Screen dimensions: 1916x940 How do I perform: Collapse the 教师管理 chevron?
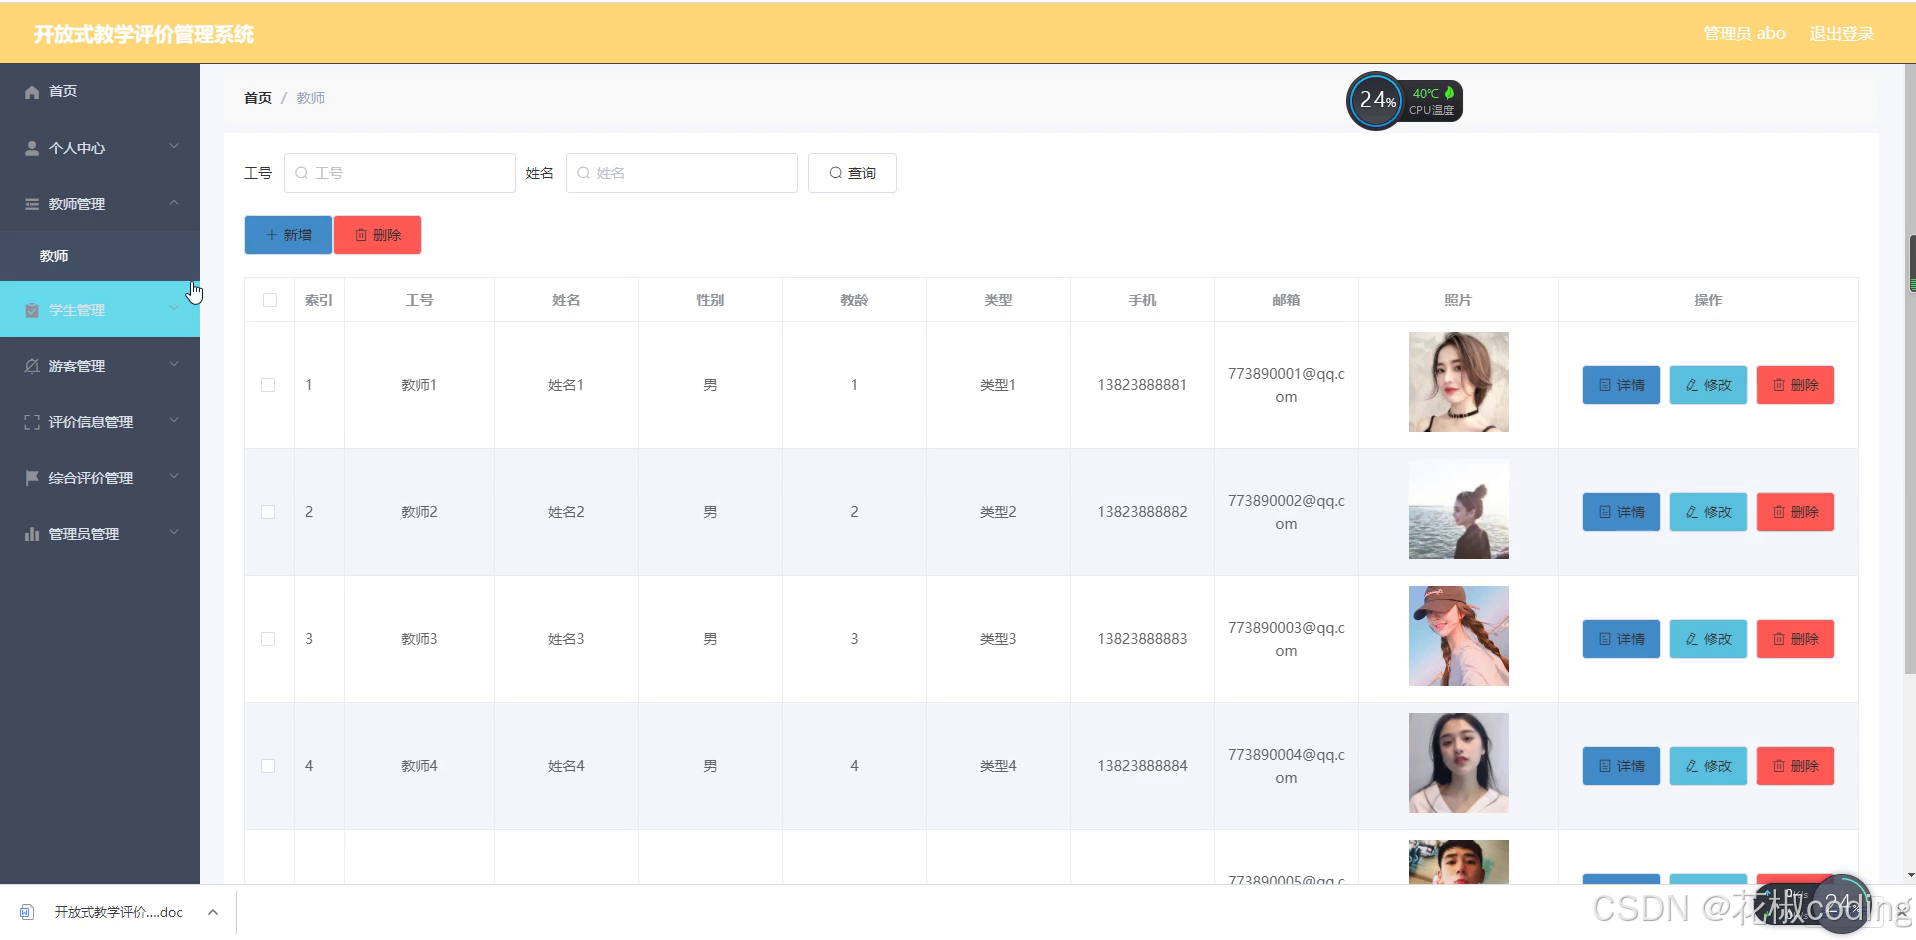[x=174, y=203]
